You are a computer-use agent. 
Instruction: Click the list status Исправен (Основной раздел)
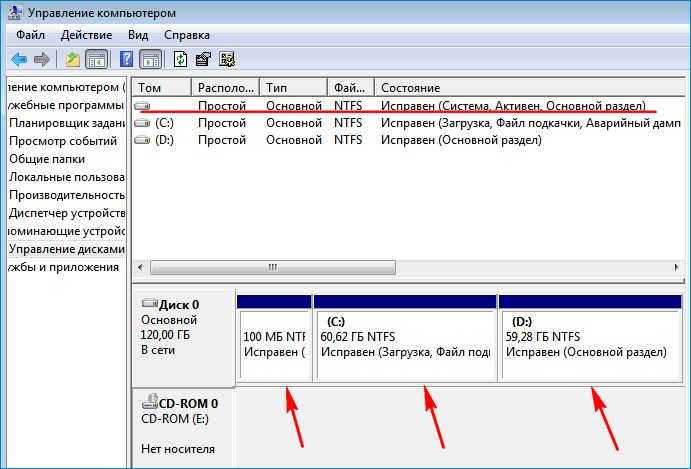pos(461,140)
